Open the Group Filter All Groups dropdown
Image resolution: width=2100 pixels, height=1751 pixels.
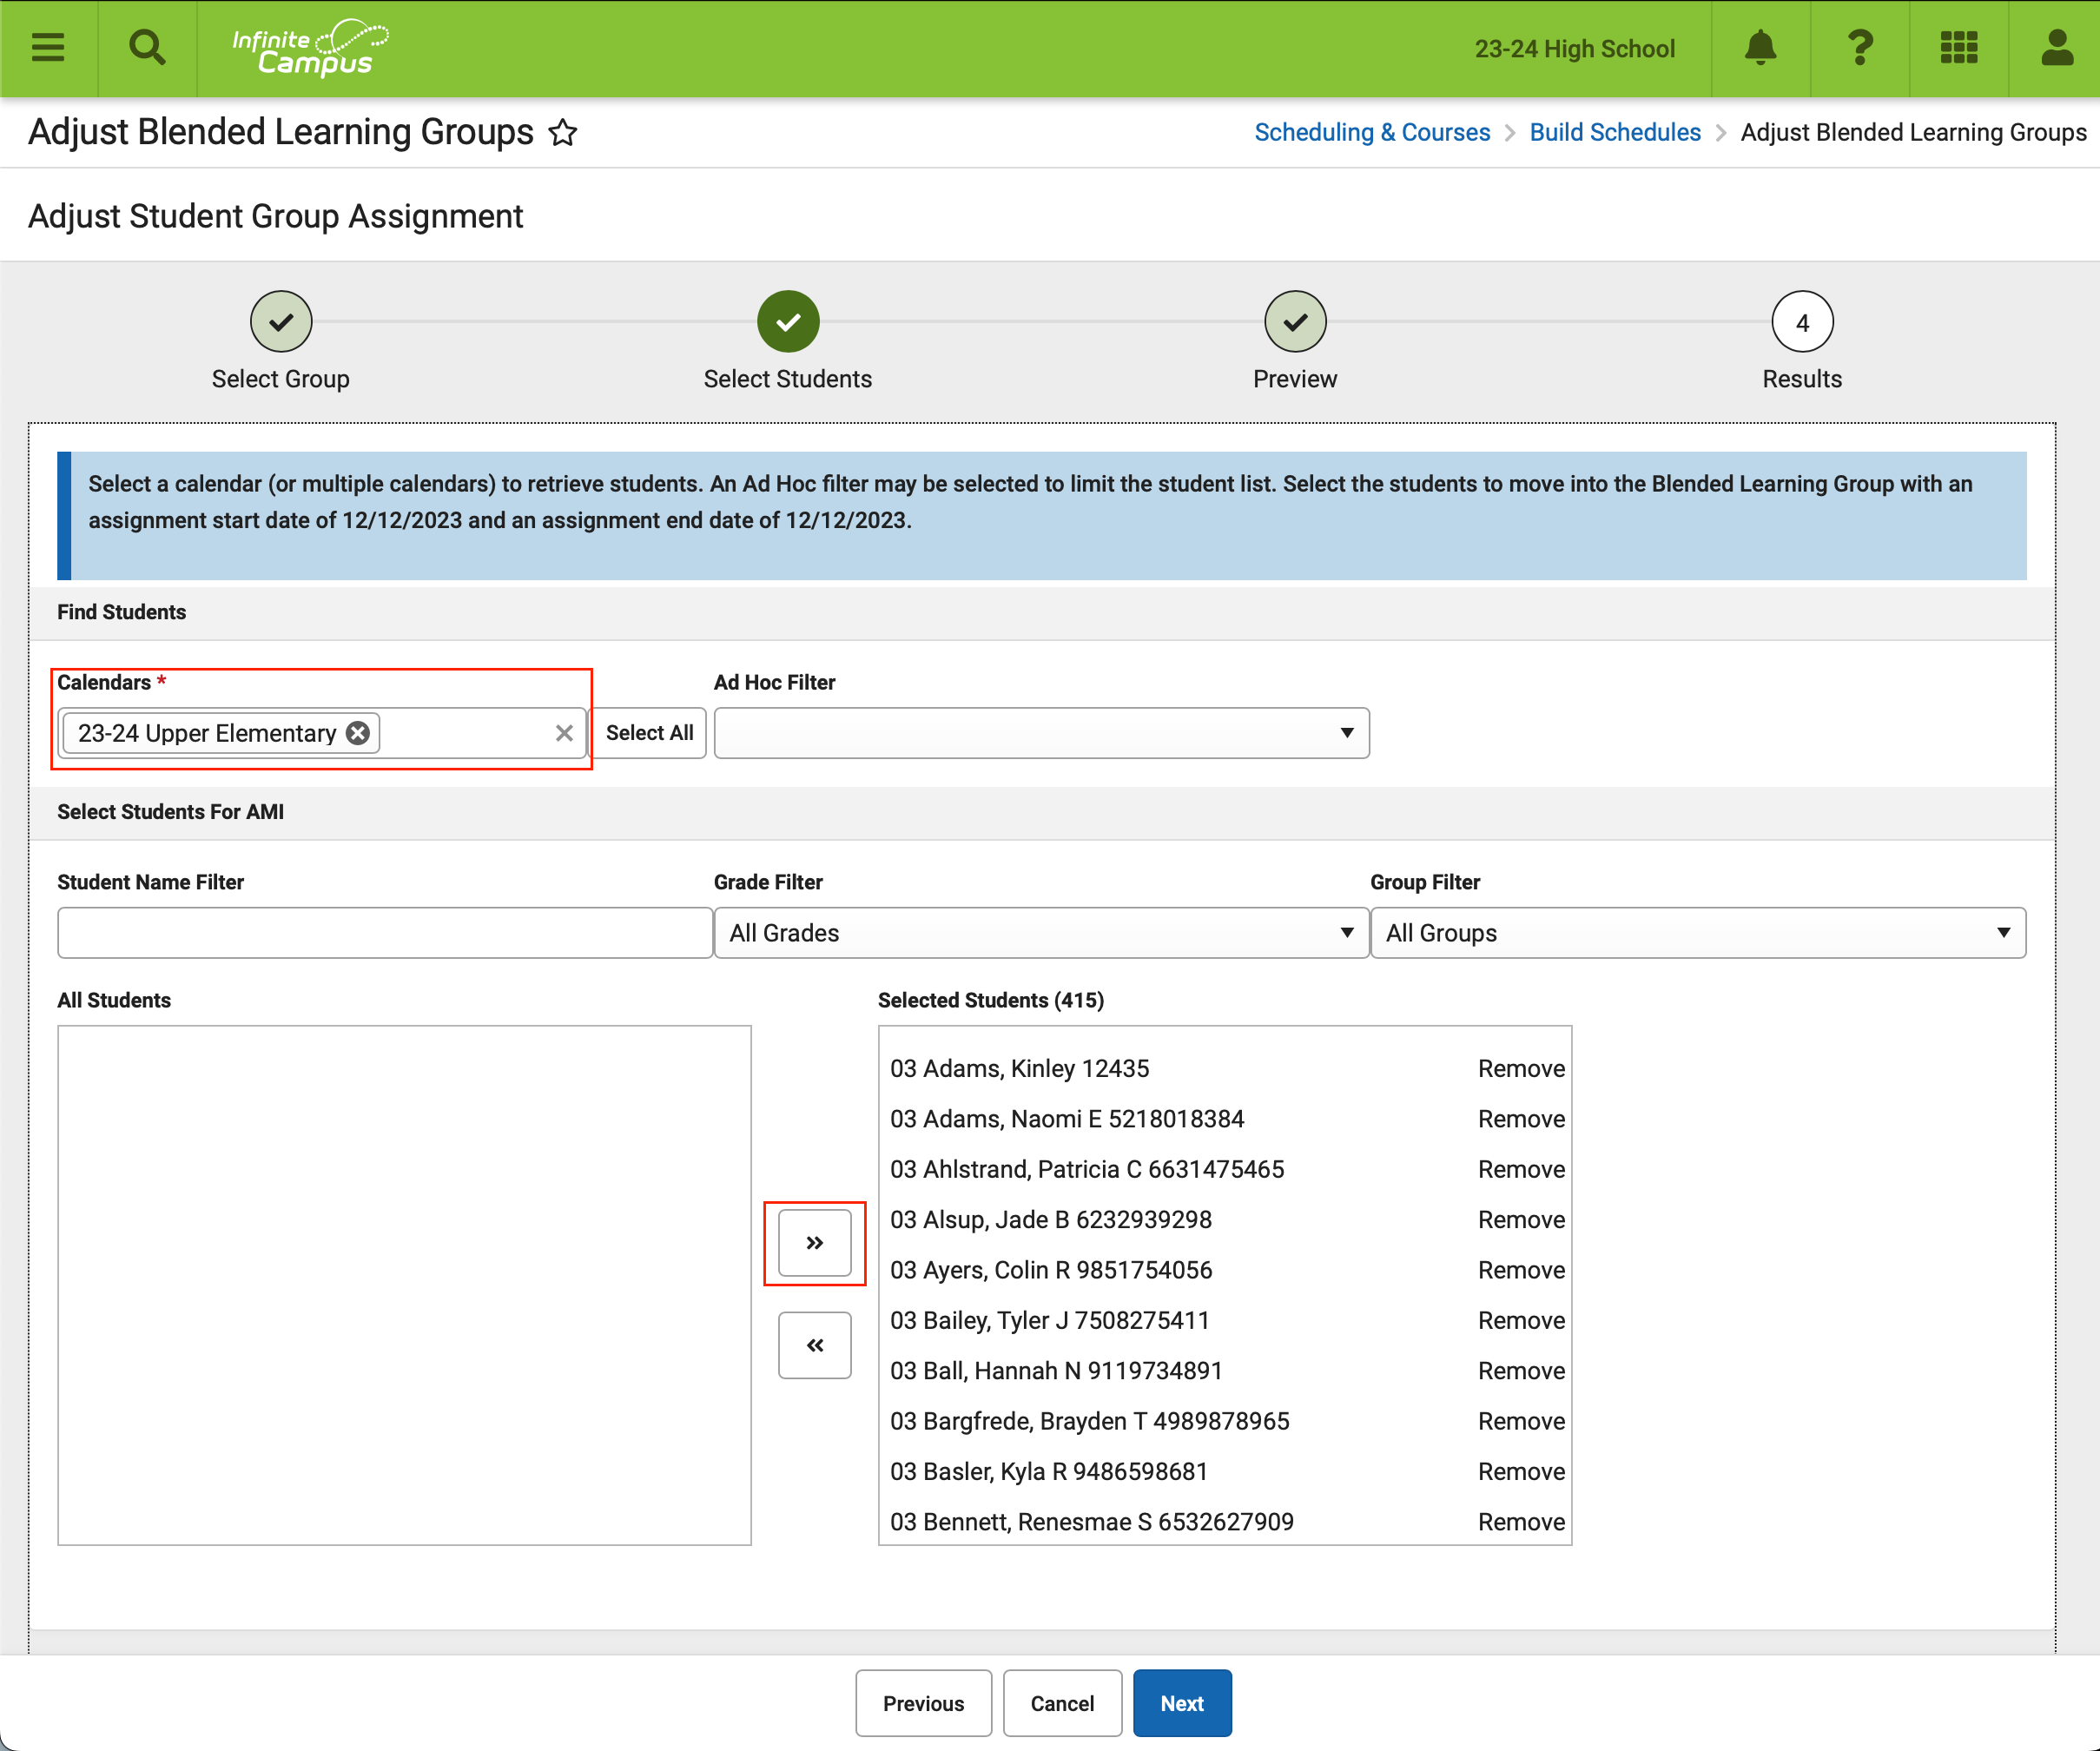coord(1698,933)
